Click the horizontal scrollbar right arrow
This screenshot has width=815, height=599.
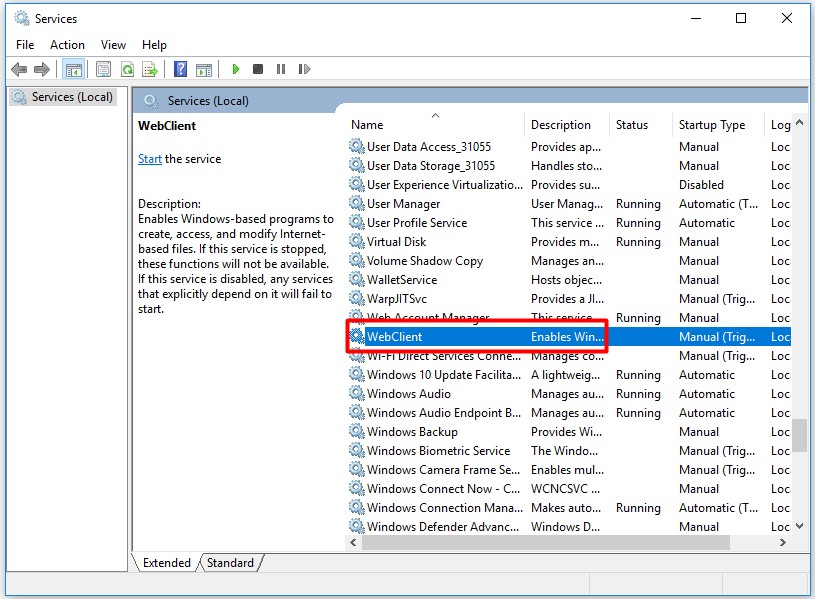pos(783,542)
